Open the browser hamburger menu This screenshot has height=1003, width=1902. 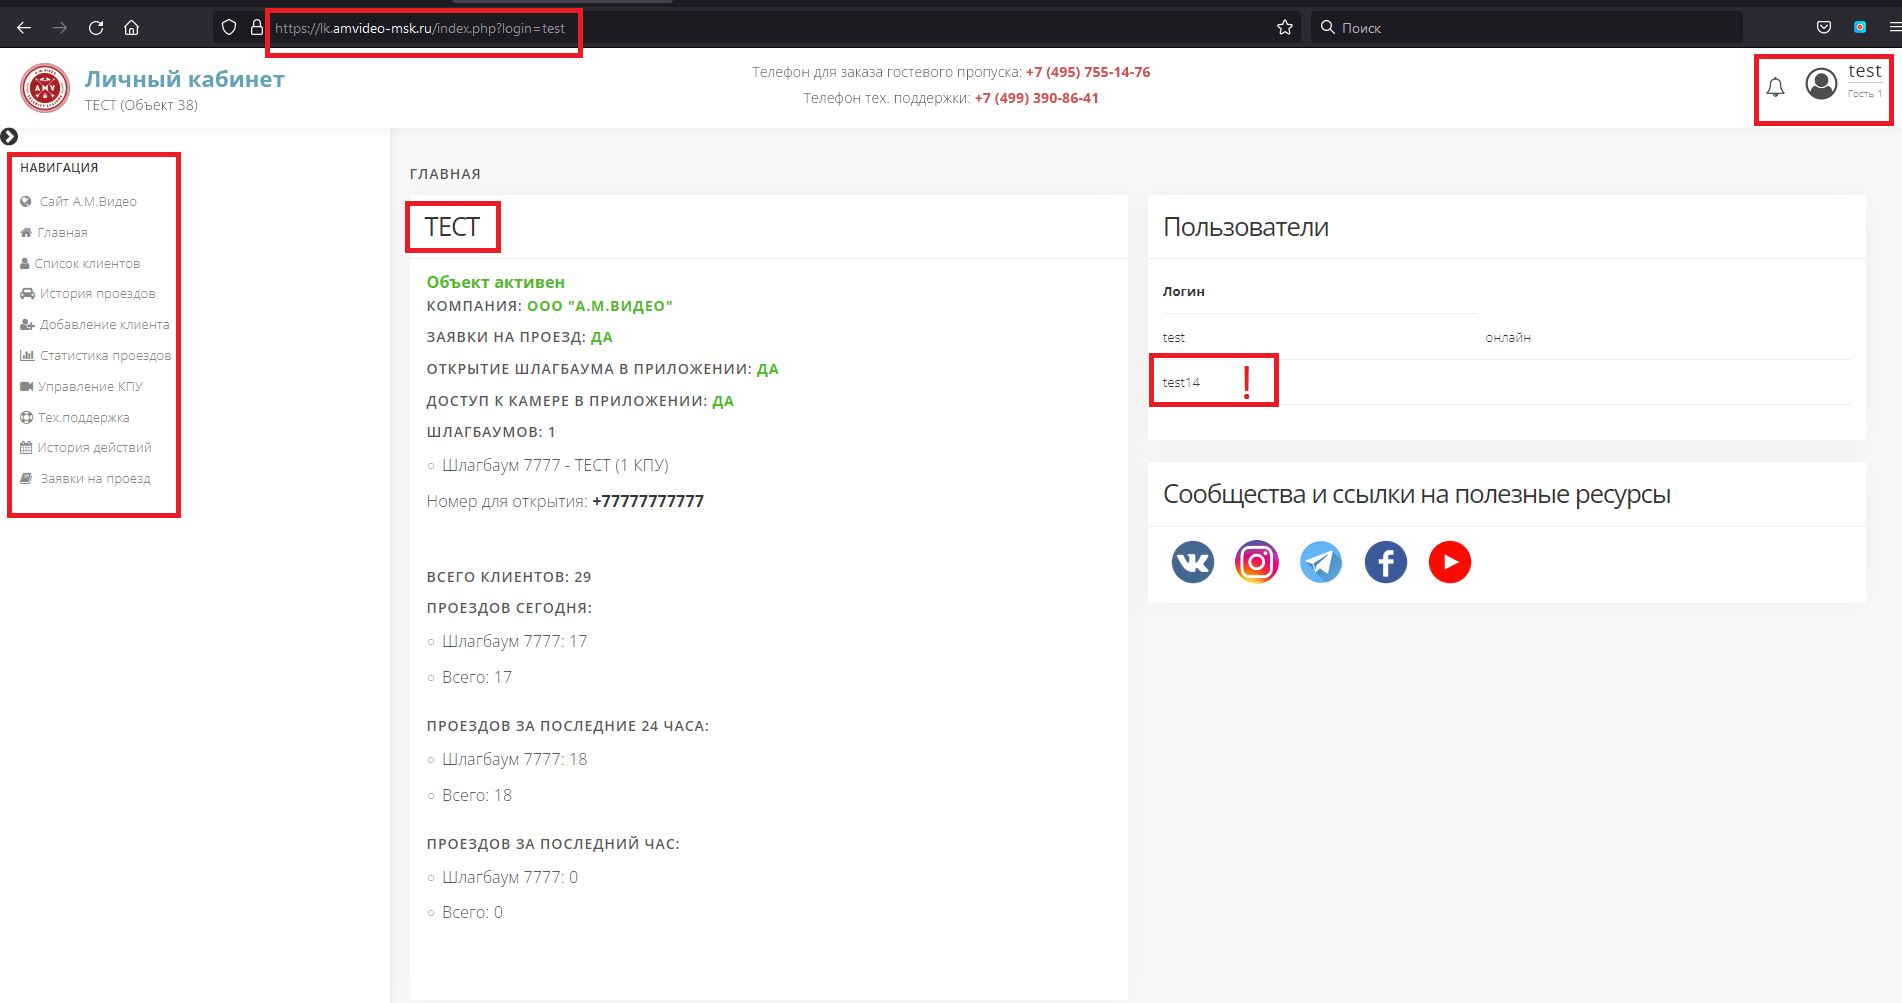1894,28
